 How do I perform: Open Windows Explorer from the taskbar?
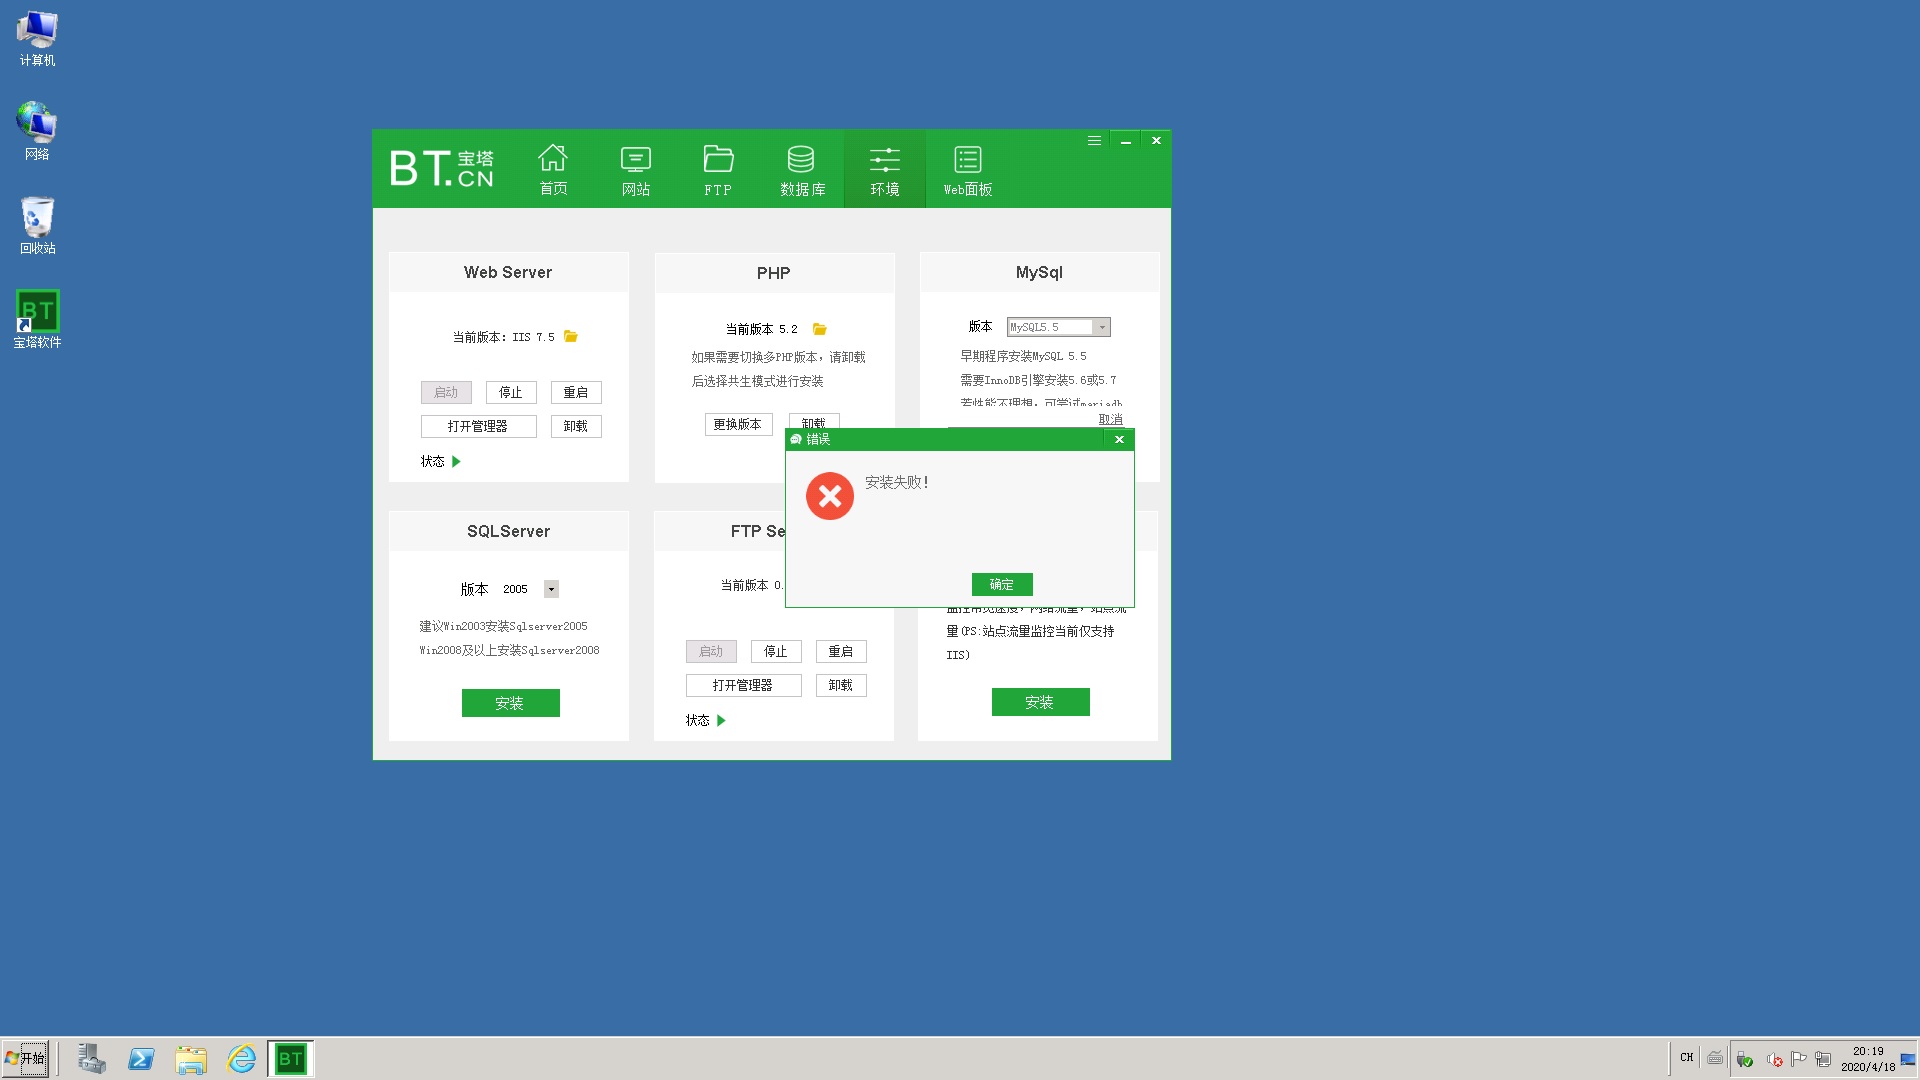(190, 1059)
